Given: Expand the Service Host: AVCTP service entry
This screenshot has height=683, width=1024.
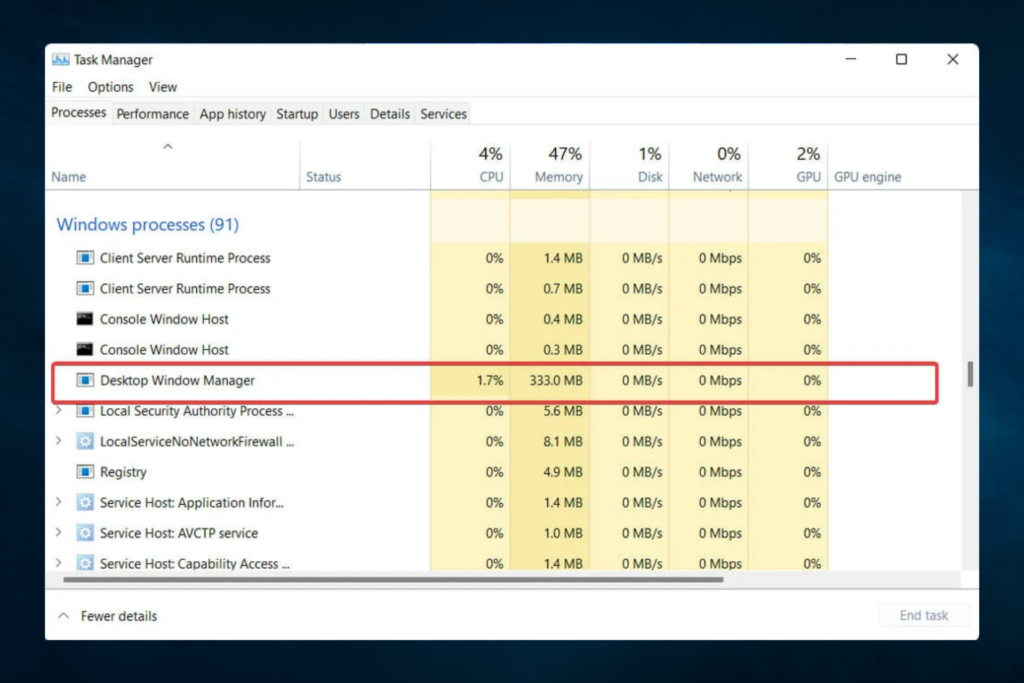Looking at the screenshot, I should pos(60,533).
